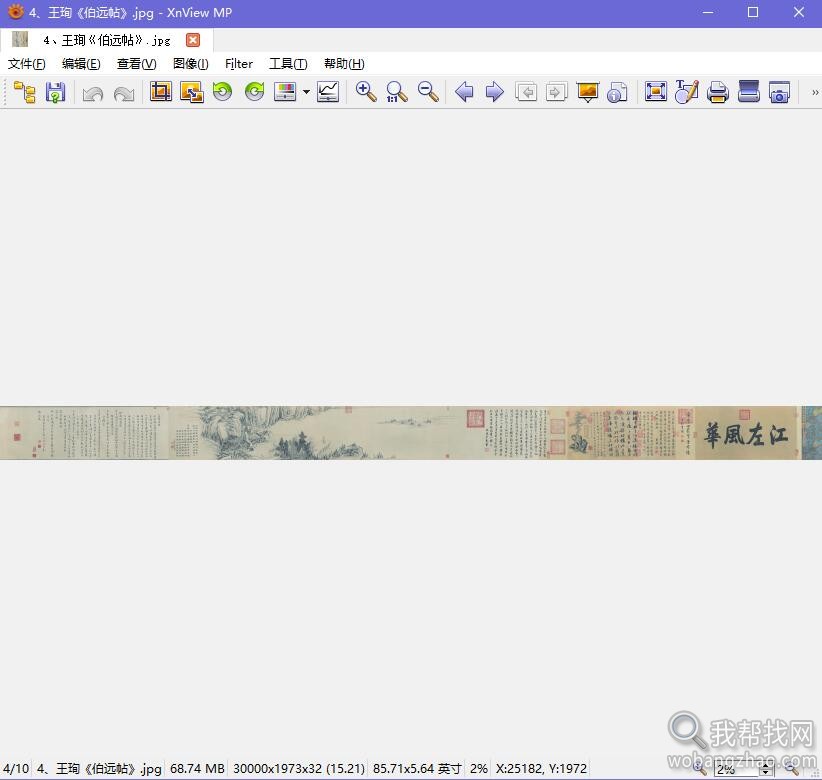Screen dimensions: 822x780
Task: Click the Save As floppy disk icon
Action: (55, 92)
